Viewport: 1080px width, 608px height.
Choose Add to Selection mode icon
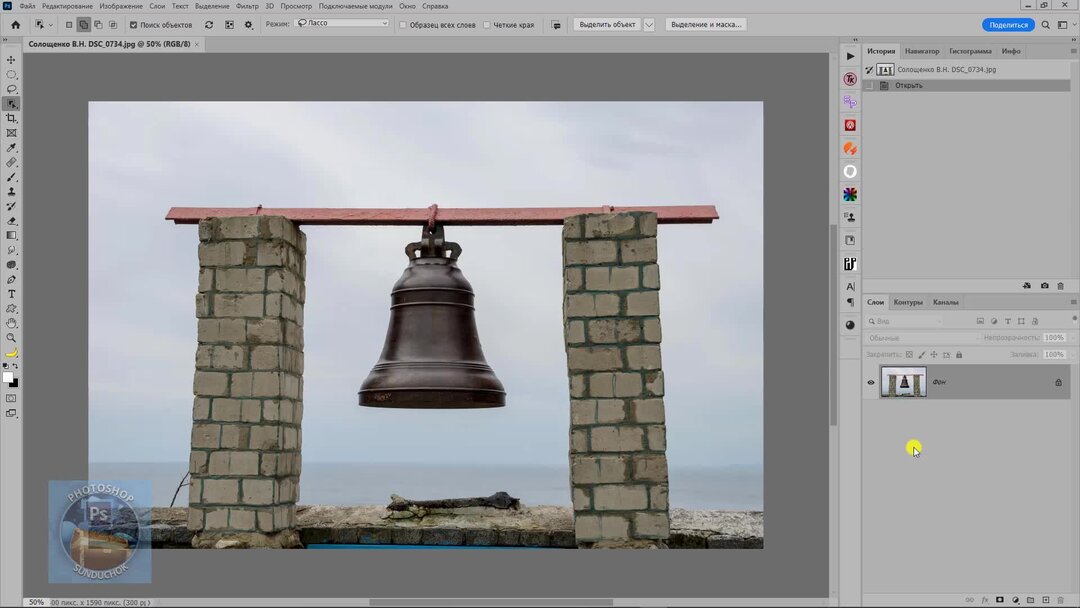coord(83,25)
